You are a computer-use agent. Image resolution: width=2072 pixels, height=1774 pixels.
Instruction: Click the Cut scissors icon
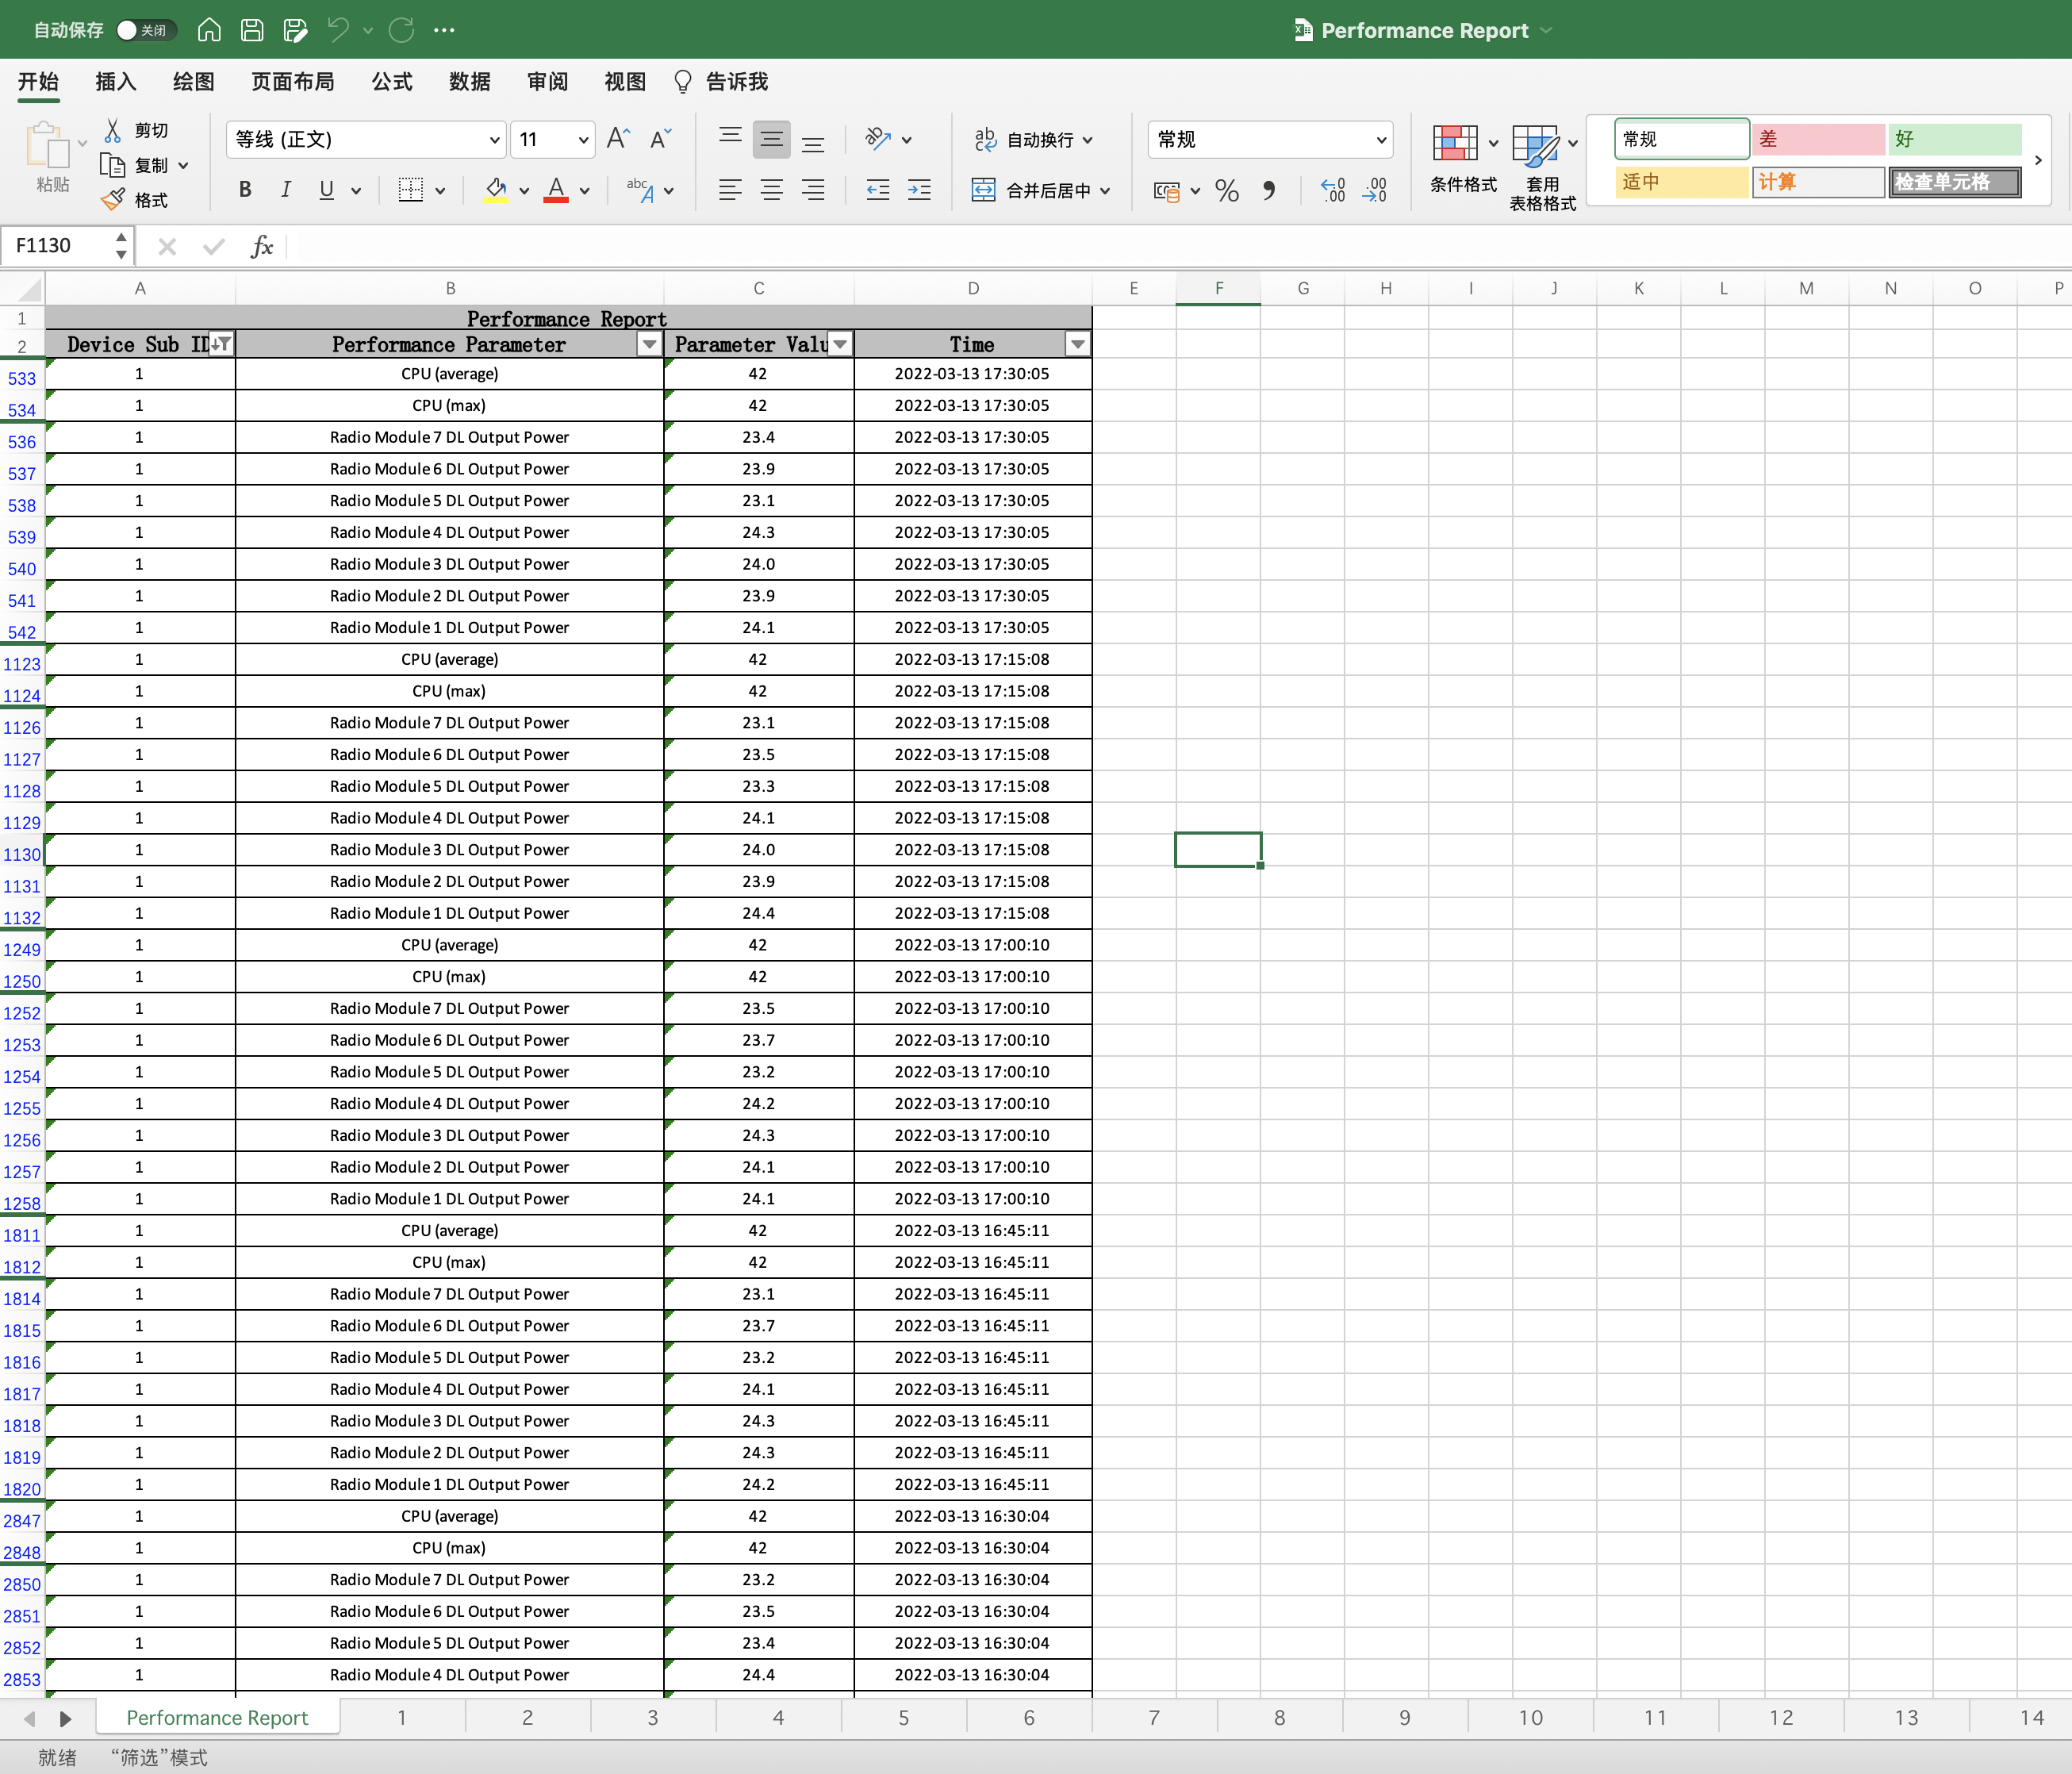113,131
